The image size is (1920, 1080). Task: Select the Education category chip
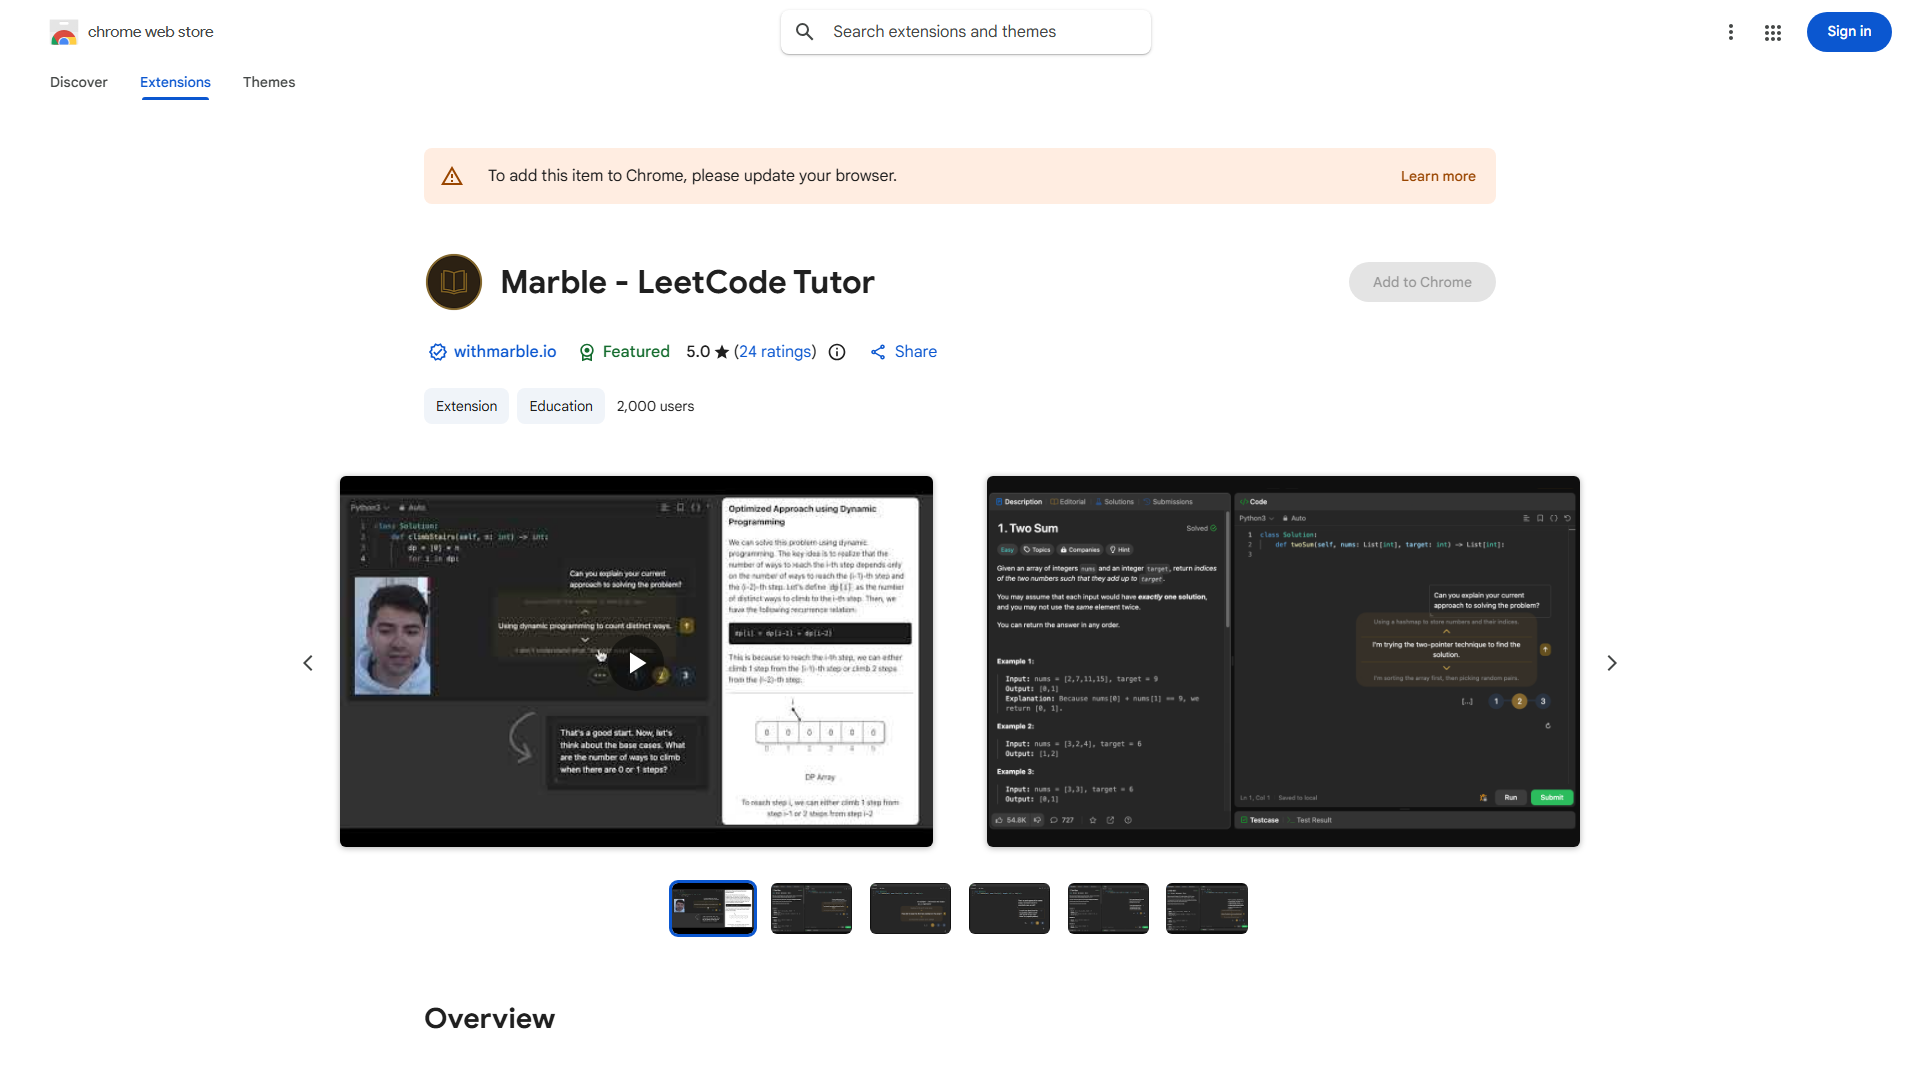pos(560,406)
